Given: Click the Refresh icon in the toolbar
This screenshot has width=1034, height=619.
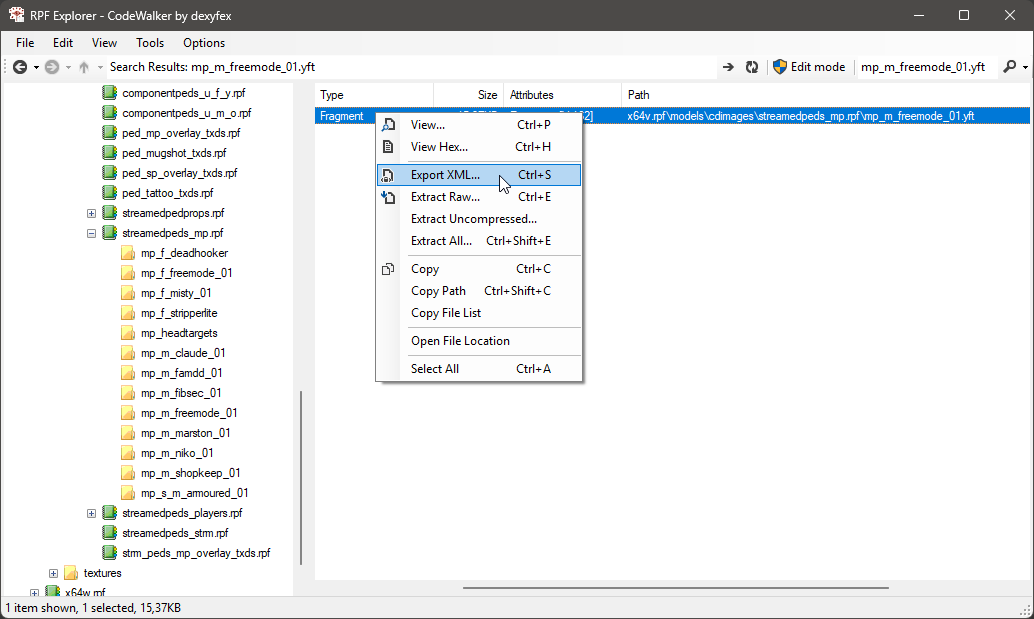Looking at the screenshot, I should click(x=752, y=67).
